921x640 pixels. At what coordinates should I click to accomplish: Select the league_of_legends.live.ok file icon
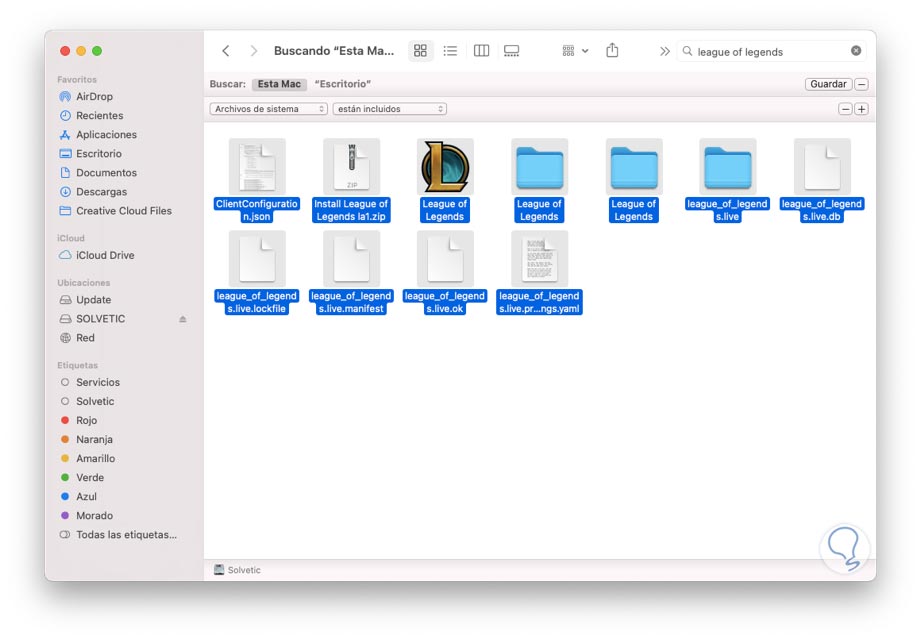[445, 259]
